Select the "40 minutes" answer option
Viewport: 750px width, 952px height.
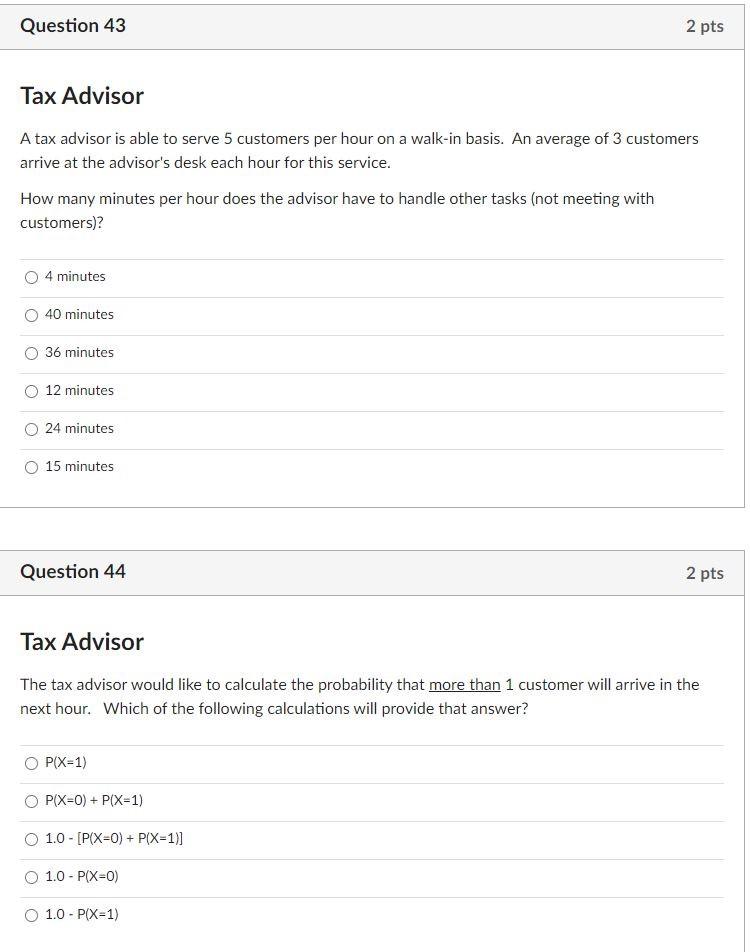tap(31, 314)
